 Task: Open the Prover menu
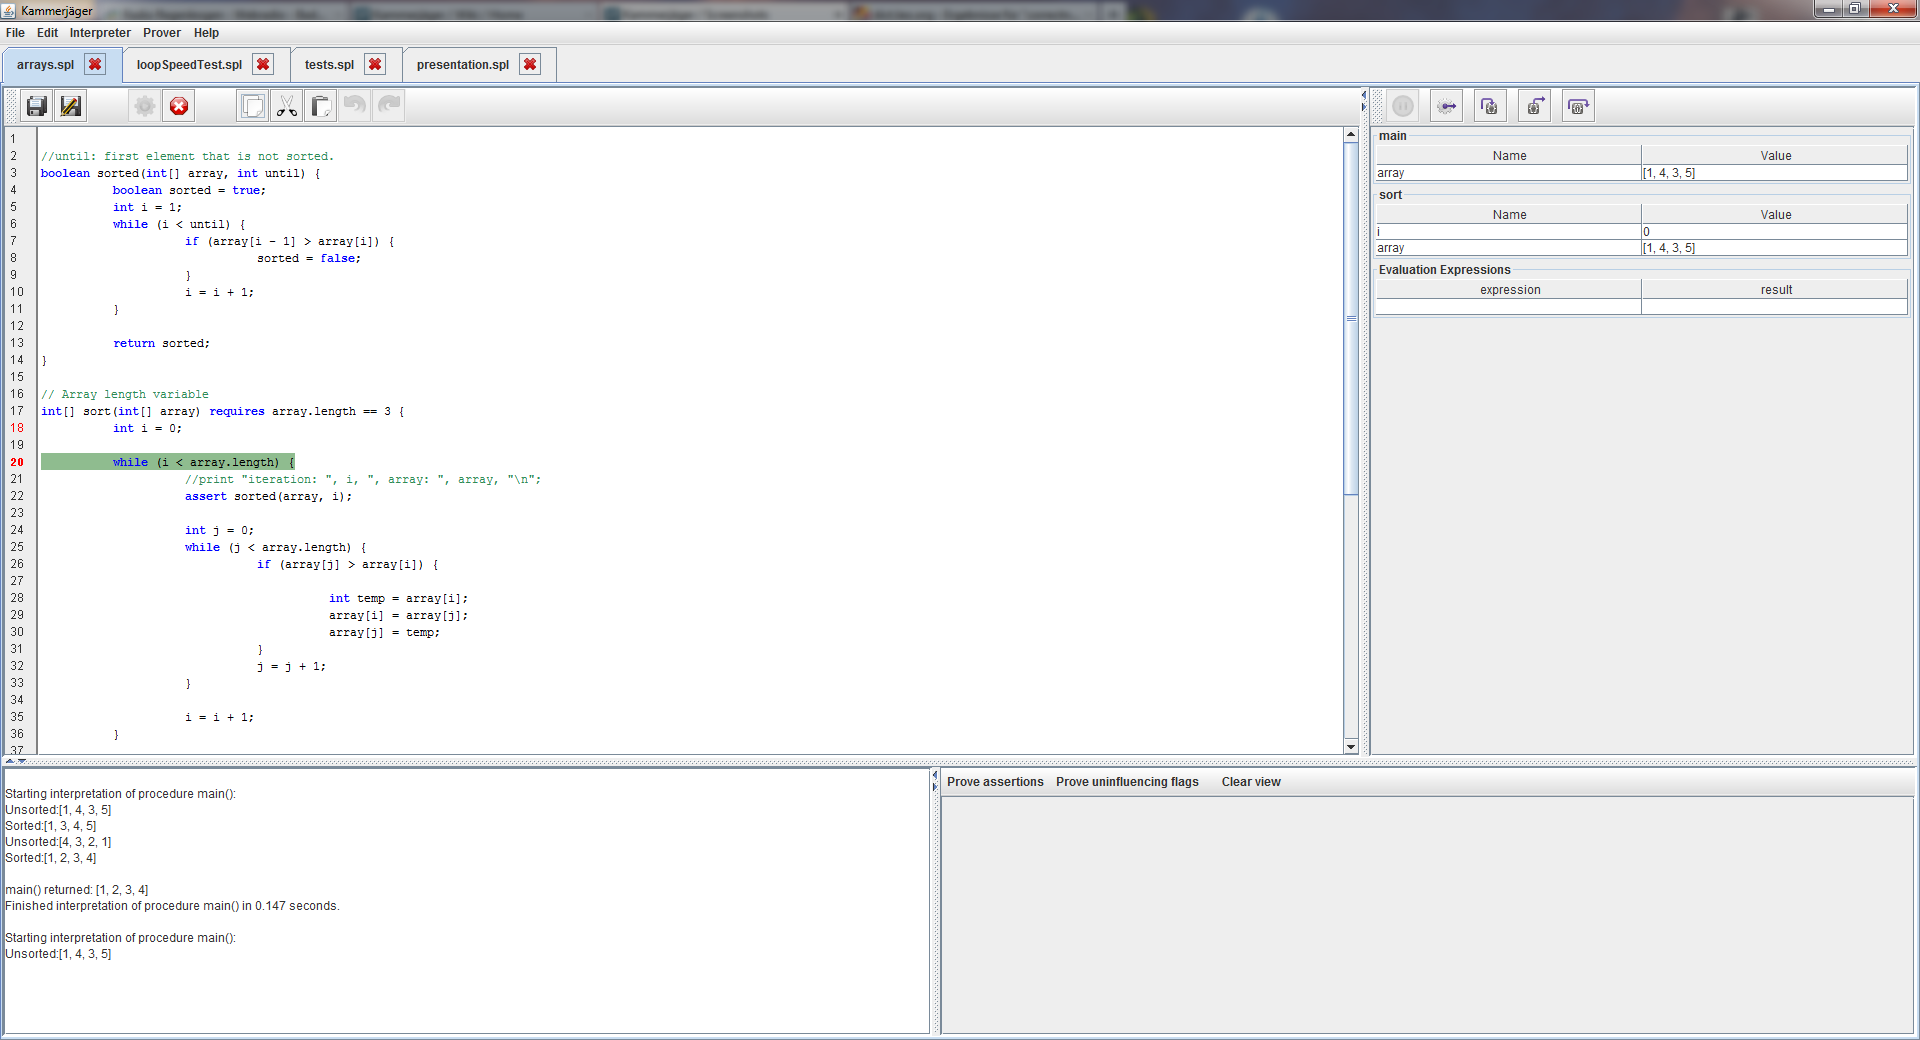tap(161, 33)
